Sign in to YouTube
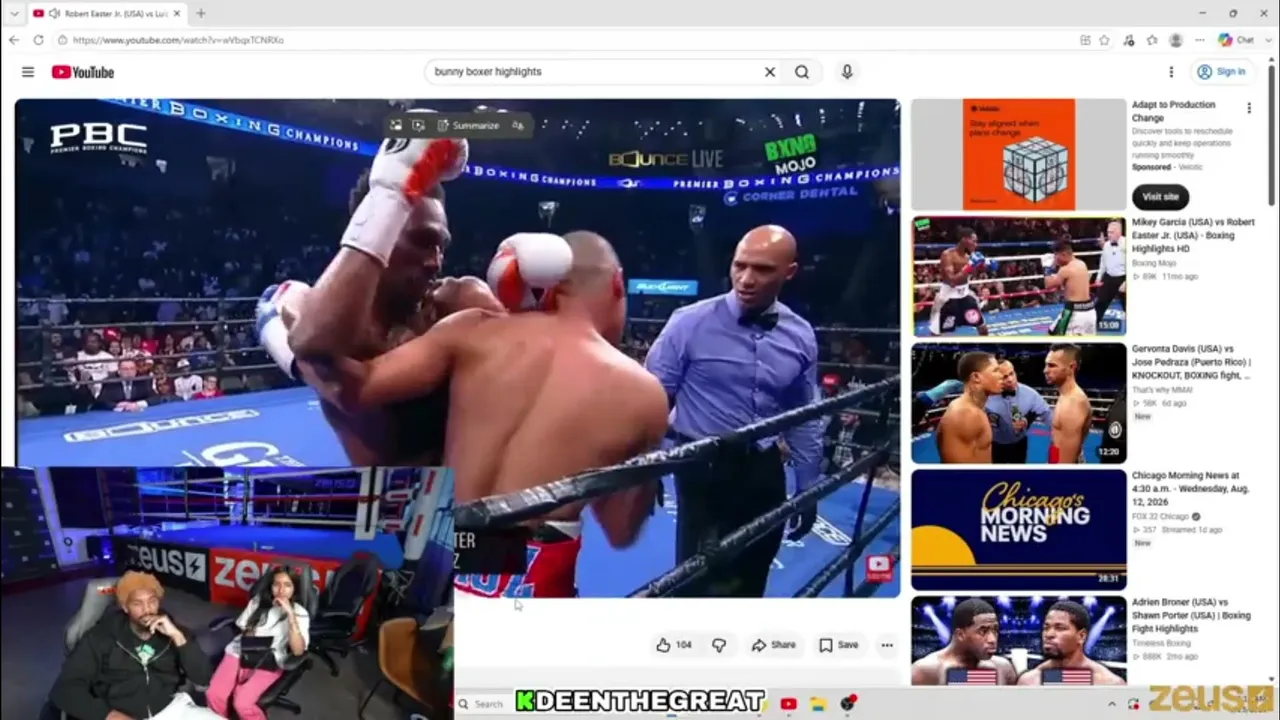Image resolution: width=1280 pixels, height=720 pixels. click(x=1221, y=72)
